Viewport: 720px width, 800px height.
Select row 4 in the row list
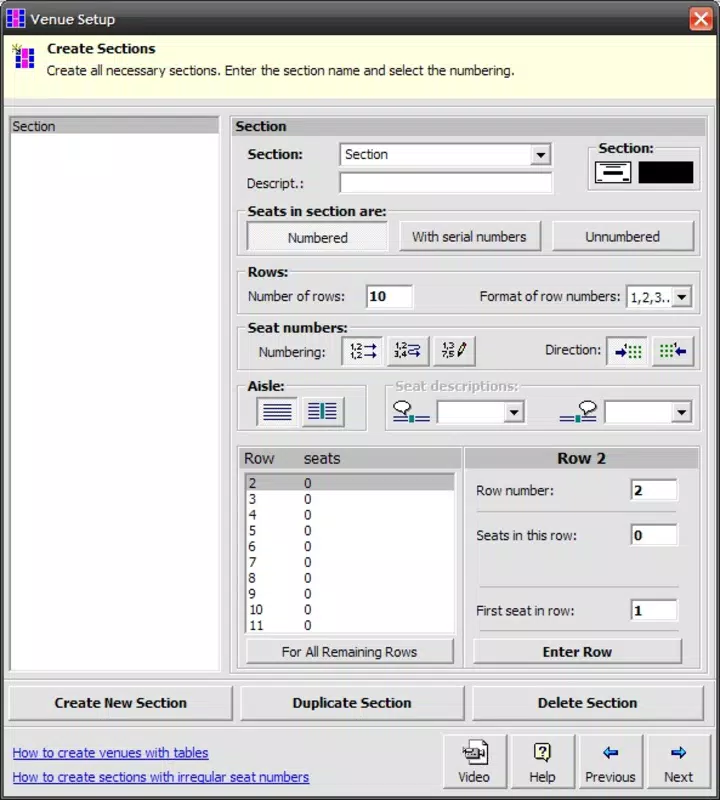tap(350, 514)
